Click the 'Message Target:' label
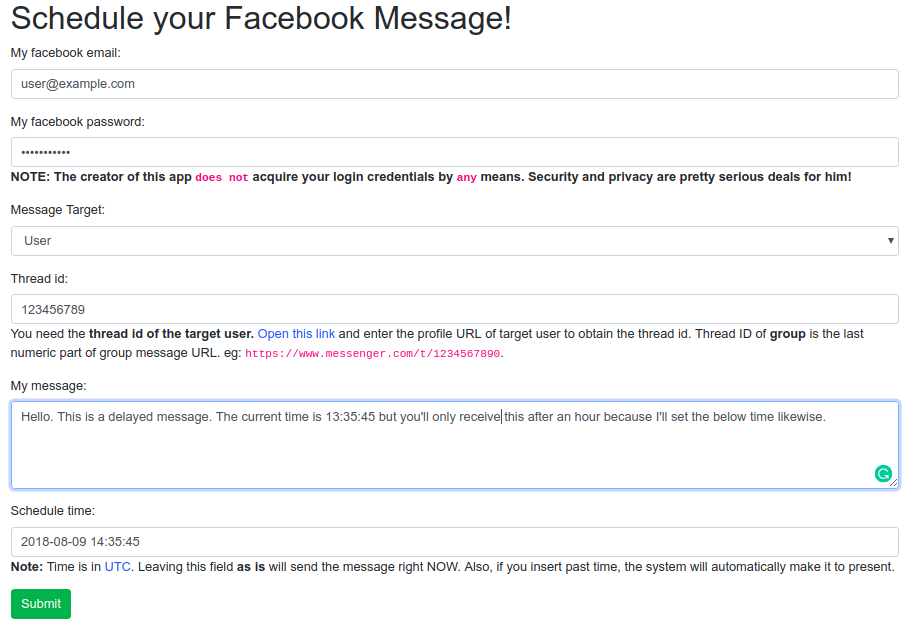The height and width of the screenshot is (625, 911). (58, 210)
